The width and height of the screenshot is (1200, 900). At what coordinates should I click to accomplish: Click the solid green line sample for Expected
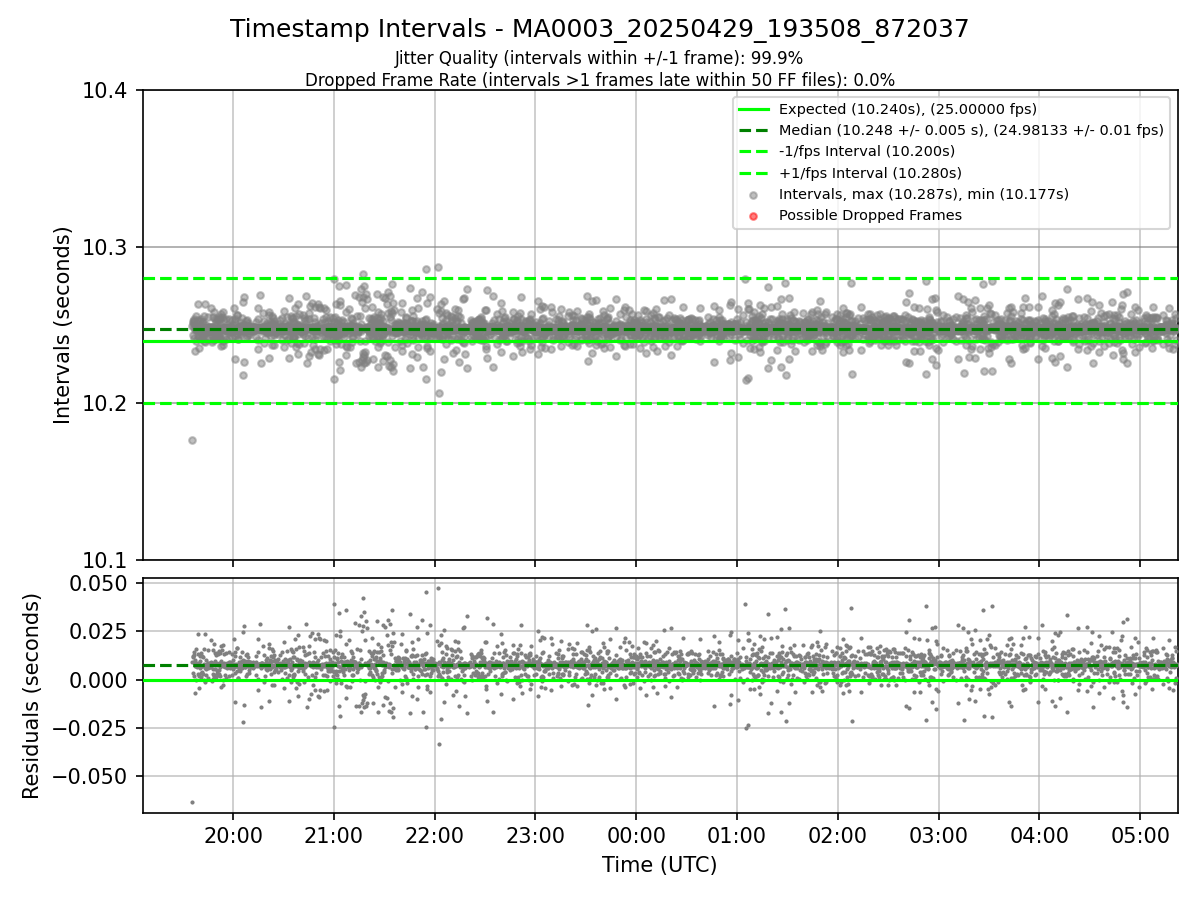click(753, 109)
